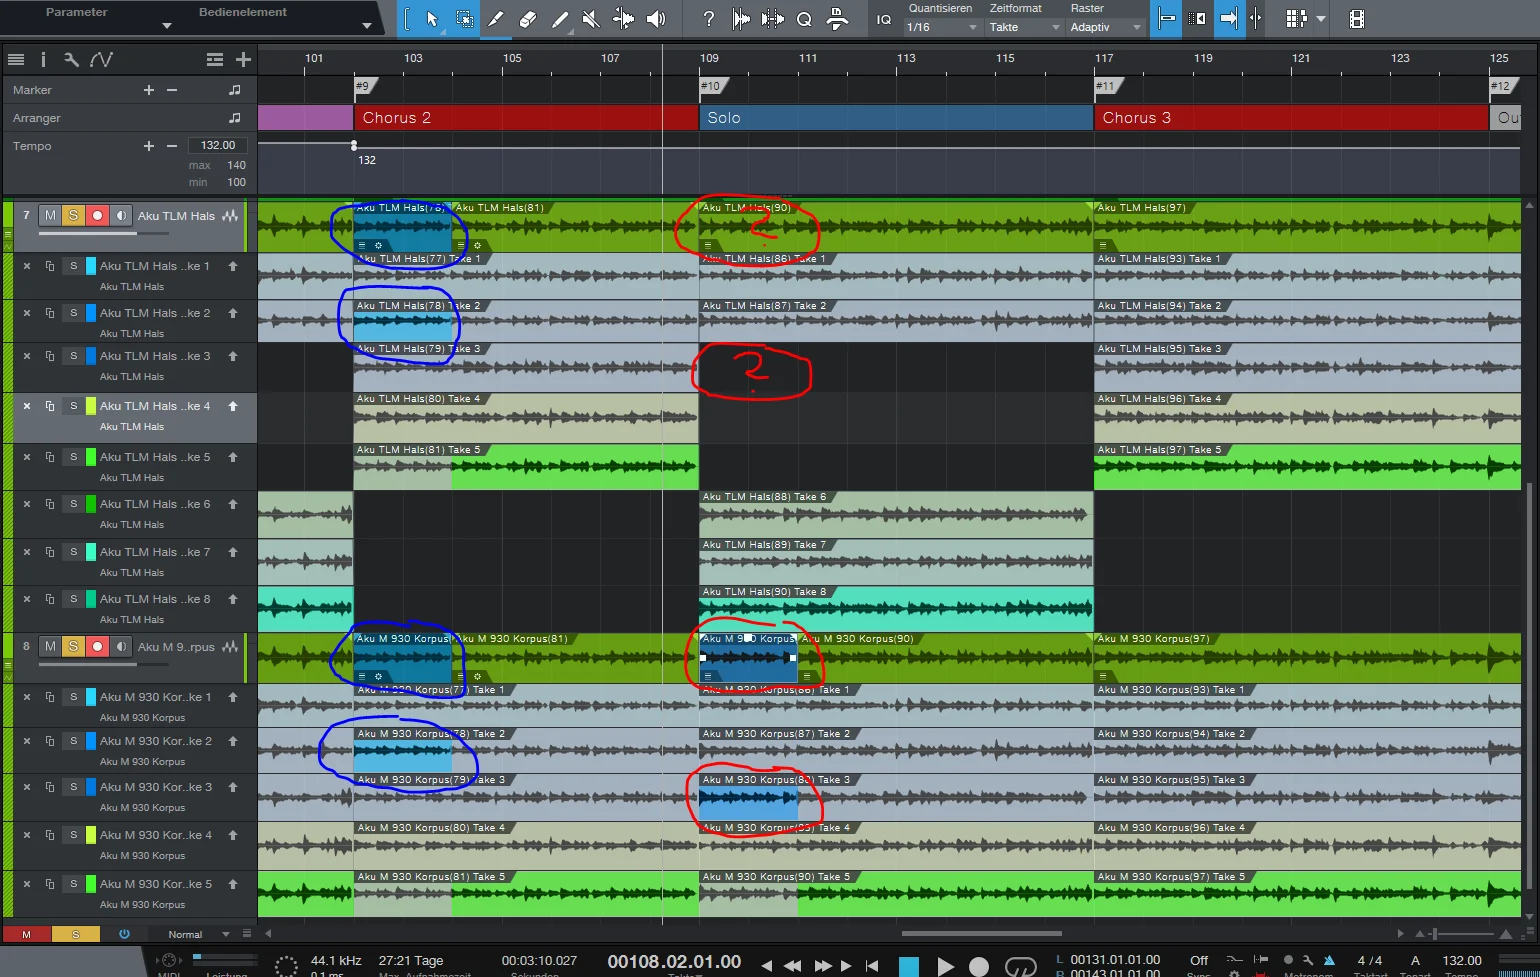This screenshot has width=1540, height=977.
Task: Click the wrench track options icon
Action: (71, 60)
